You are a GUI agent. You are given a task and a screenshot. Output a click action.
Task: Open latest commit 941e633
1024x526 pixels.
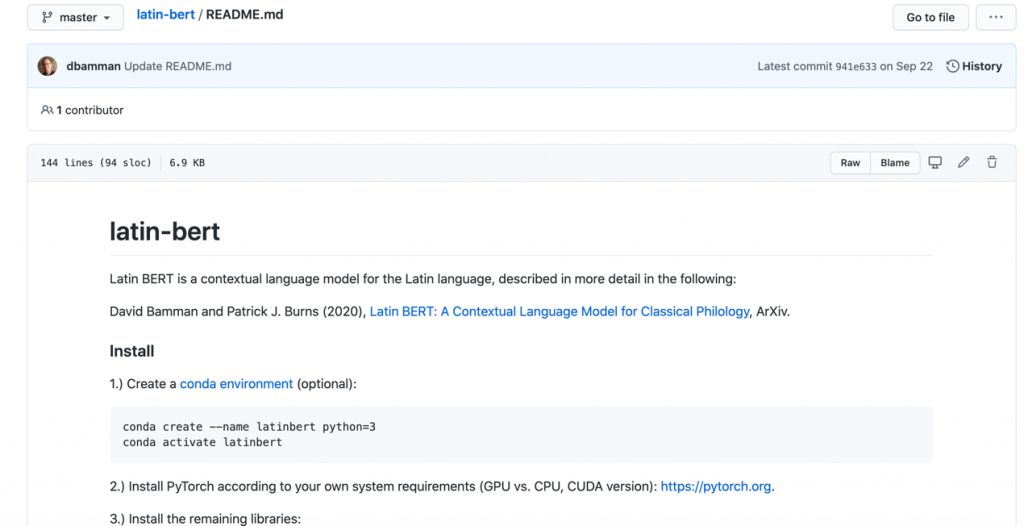856,66
